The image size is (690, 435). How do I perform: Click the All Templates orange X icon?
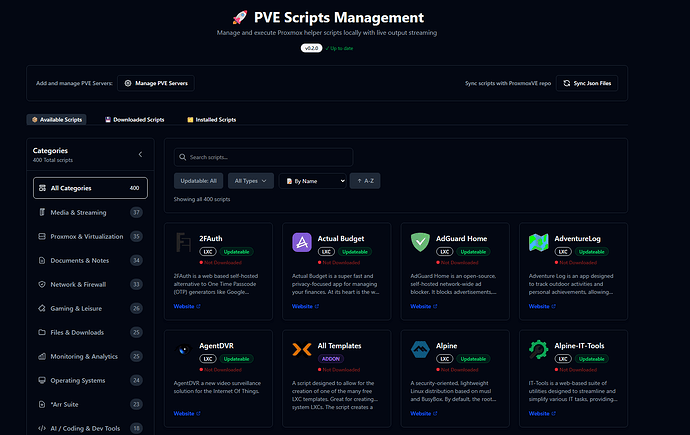302,349
